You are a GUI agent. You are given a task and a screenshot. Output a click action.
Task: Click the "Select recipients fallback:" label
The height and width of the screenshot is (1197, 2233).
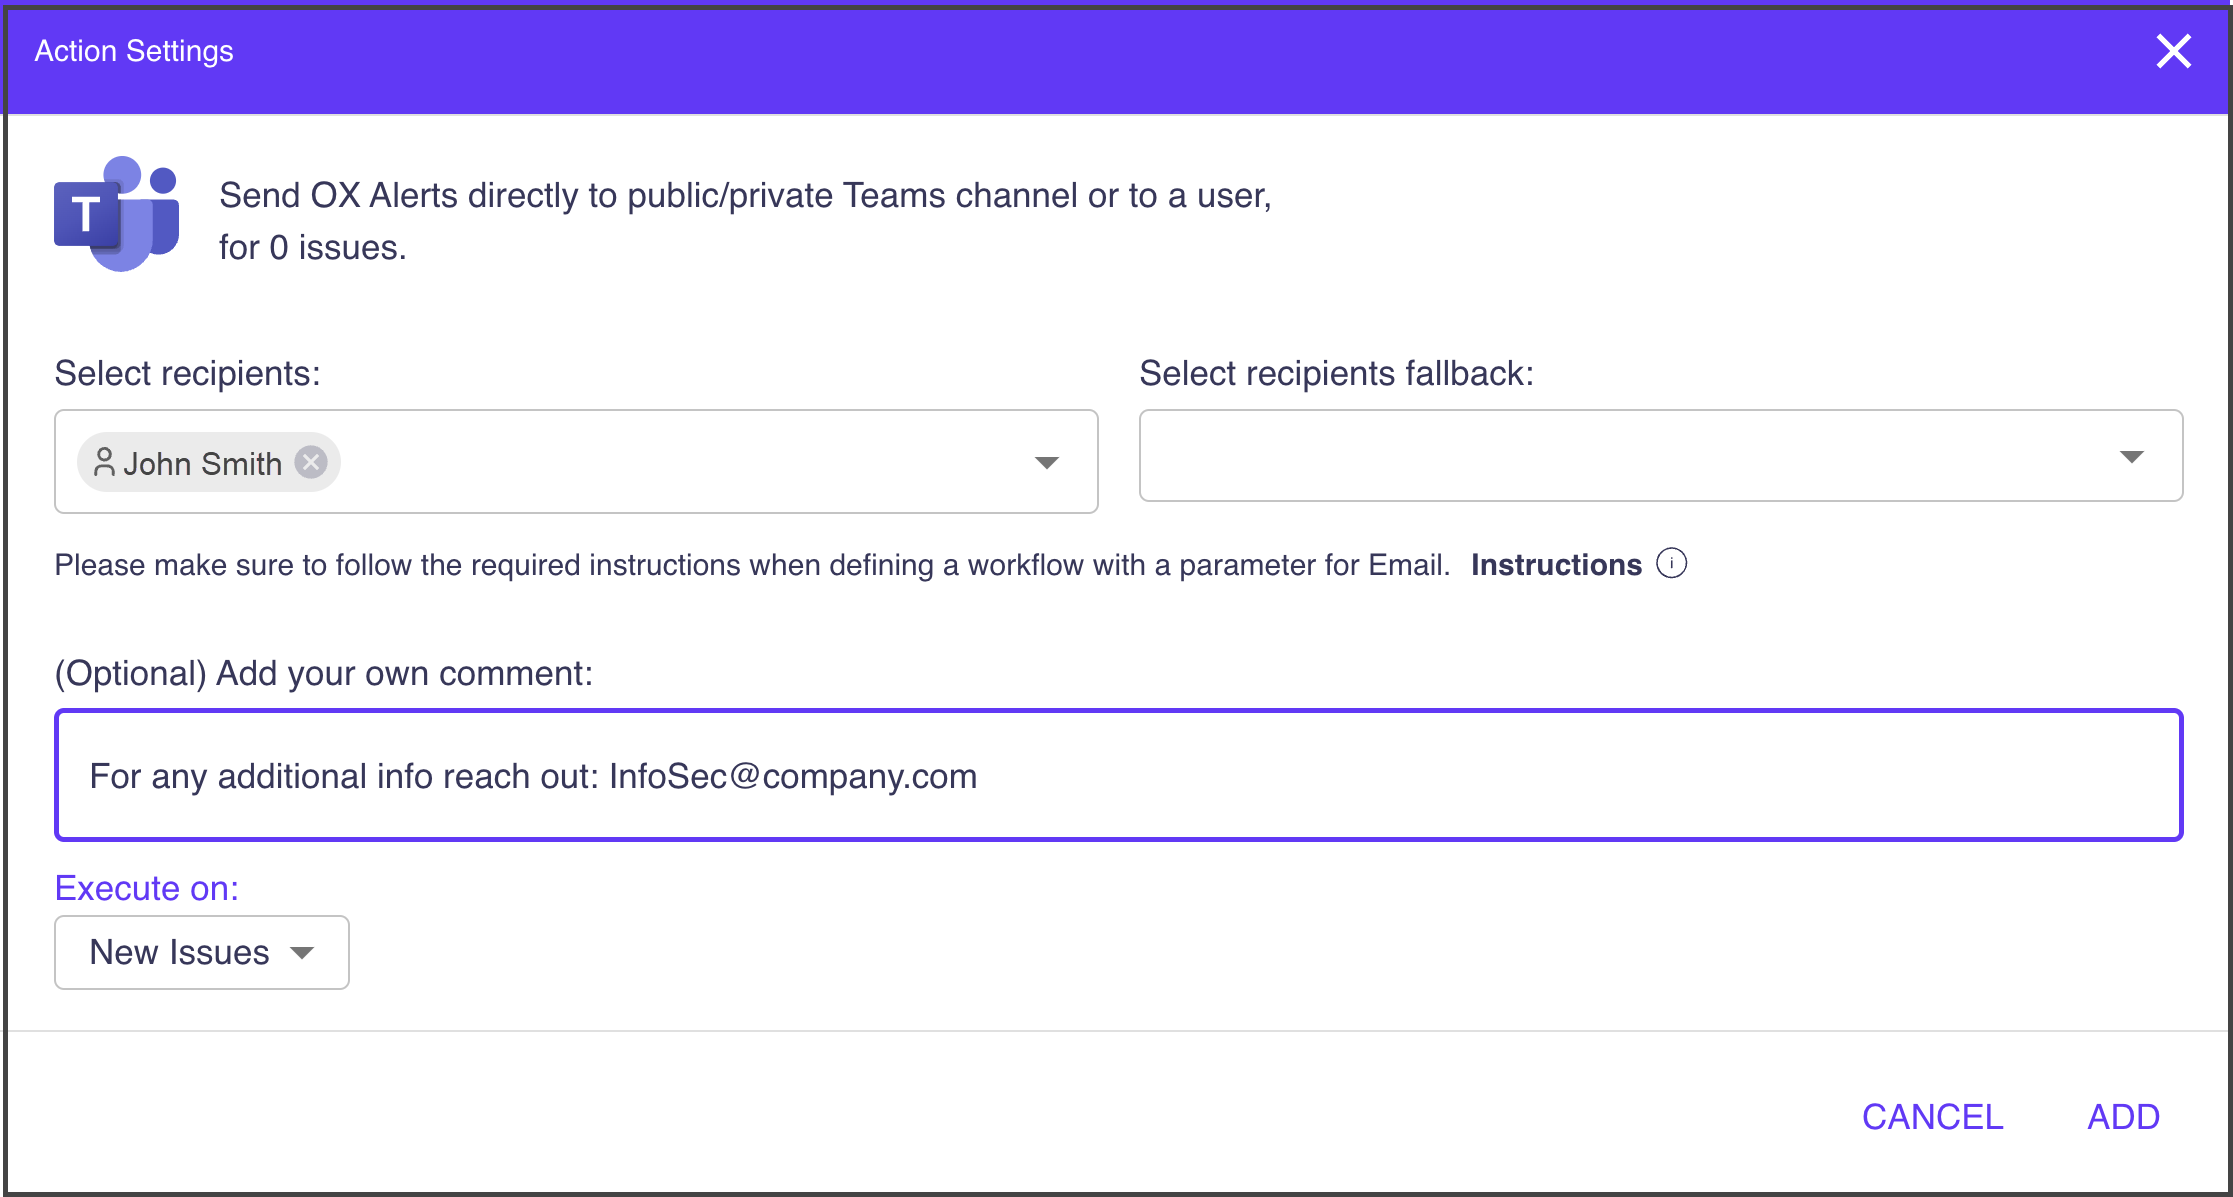coord(1336,373)
